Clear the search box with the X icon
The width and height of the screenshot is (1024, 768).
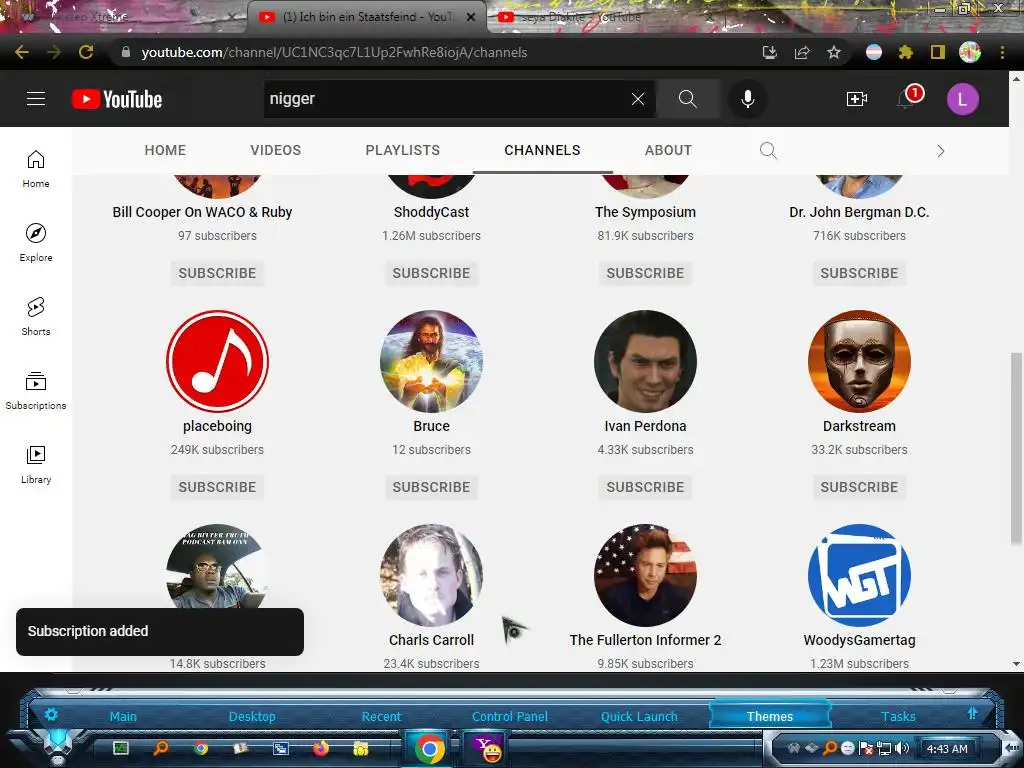pos(638,99)
